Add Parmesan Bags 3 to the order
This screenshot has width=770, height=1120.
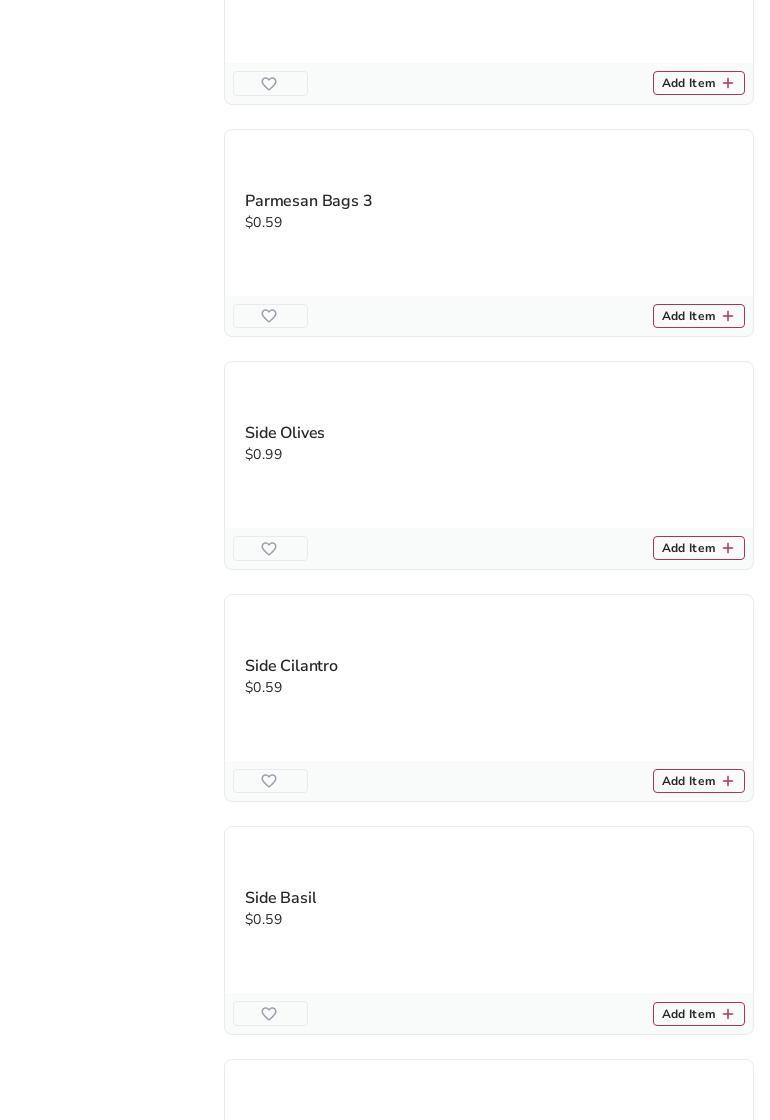click(698, 316)
